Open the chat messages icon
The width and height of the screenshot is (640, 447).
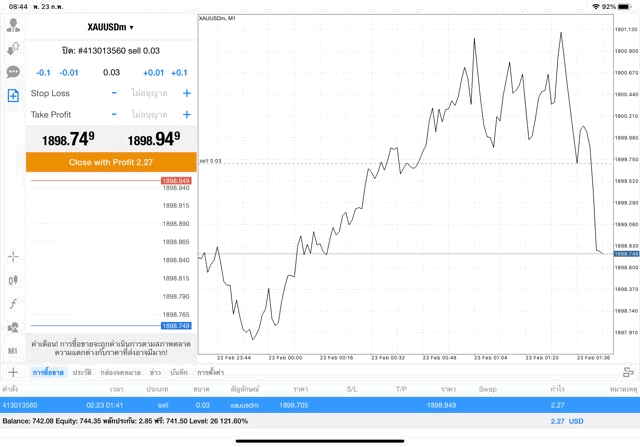coord(13,72)
